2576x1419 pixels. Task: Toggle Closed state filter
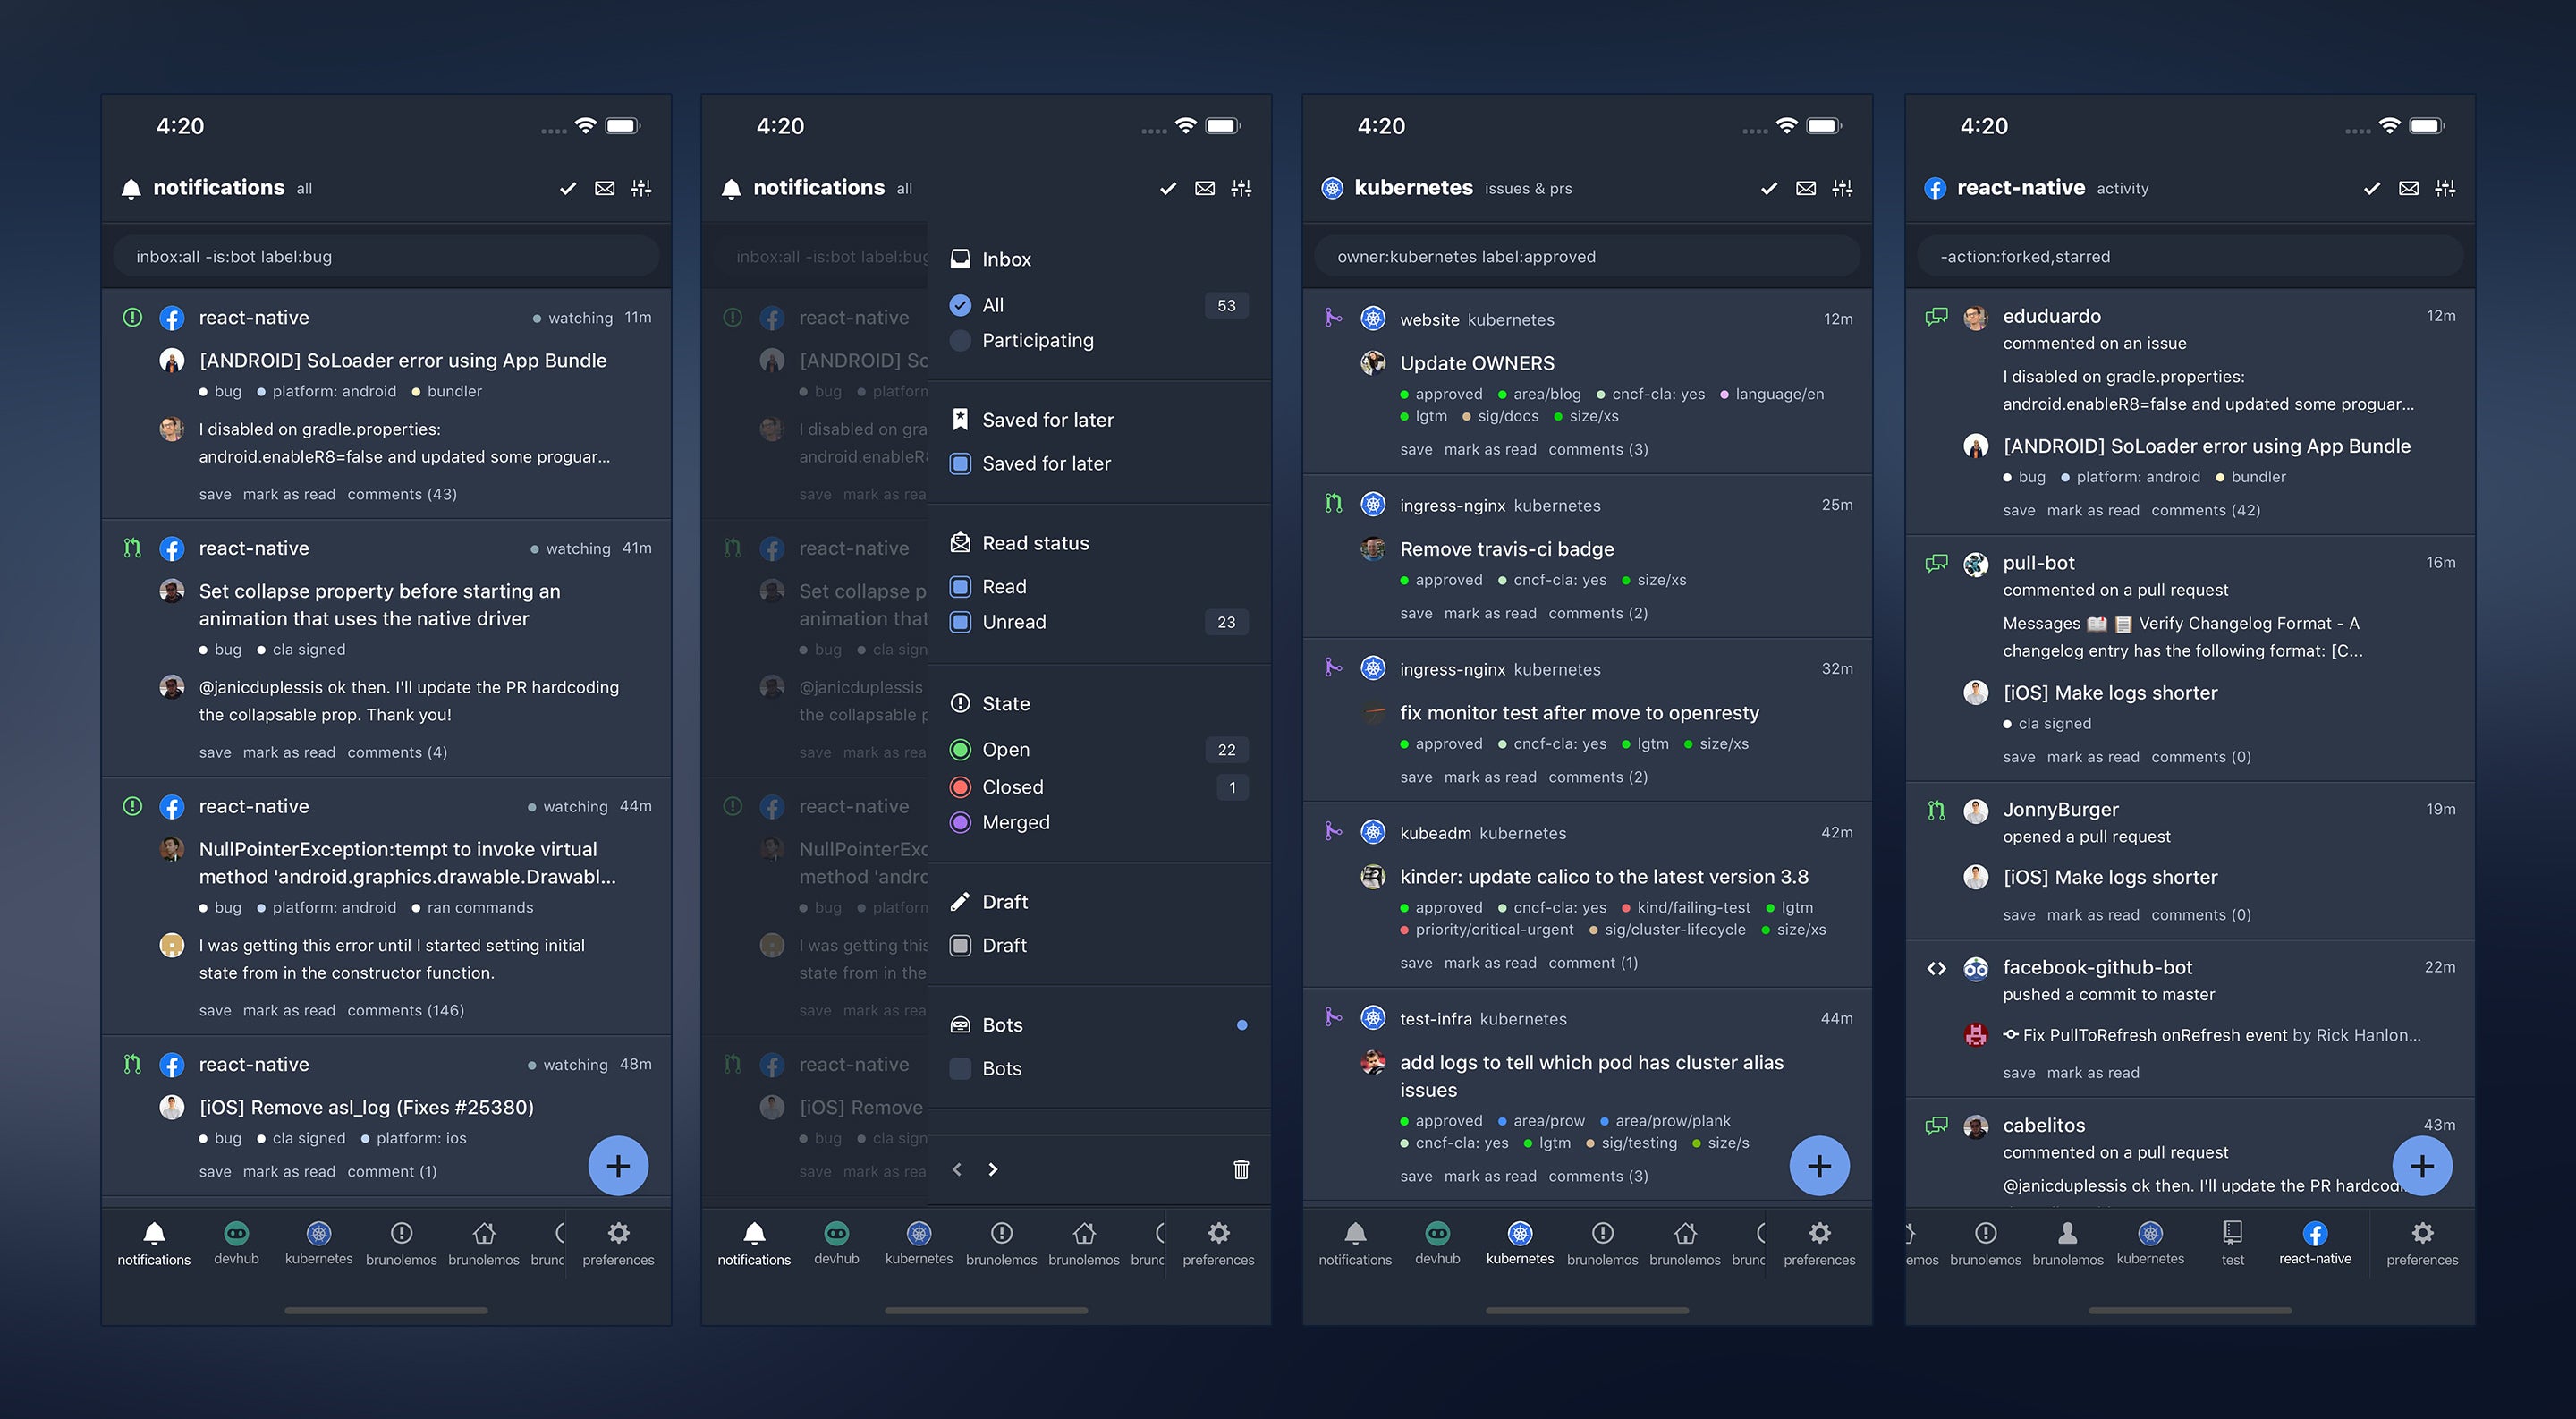pos(960,787)
